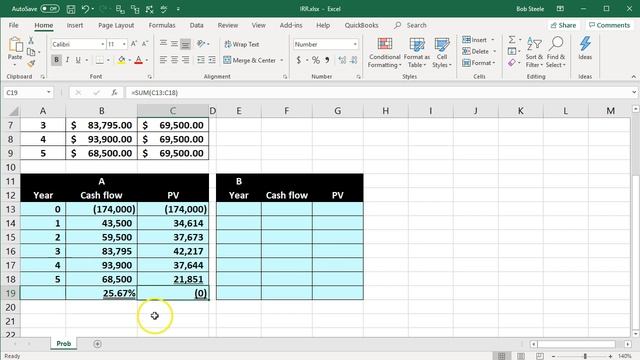Increase font size with larger A icon
The height and width of the screenshot is (360, 640).
(134, 44)
